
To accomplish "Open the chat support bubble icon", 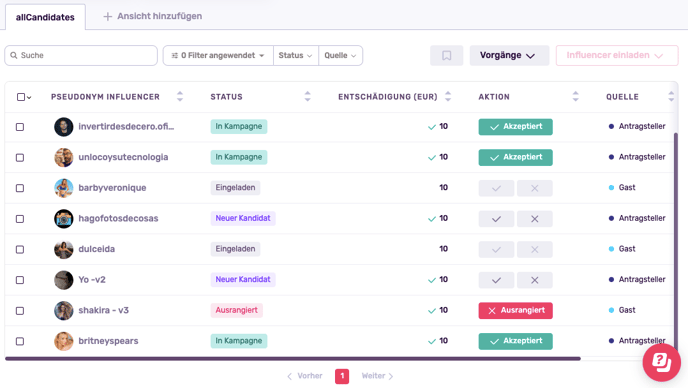I will (x=662, y=362).
